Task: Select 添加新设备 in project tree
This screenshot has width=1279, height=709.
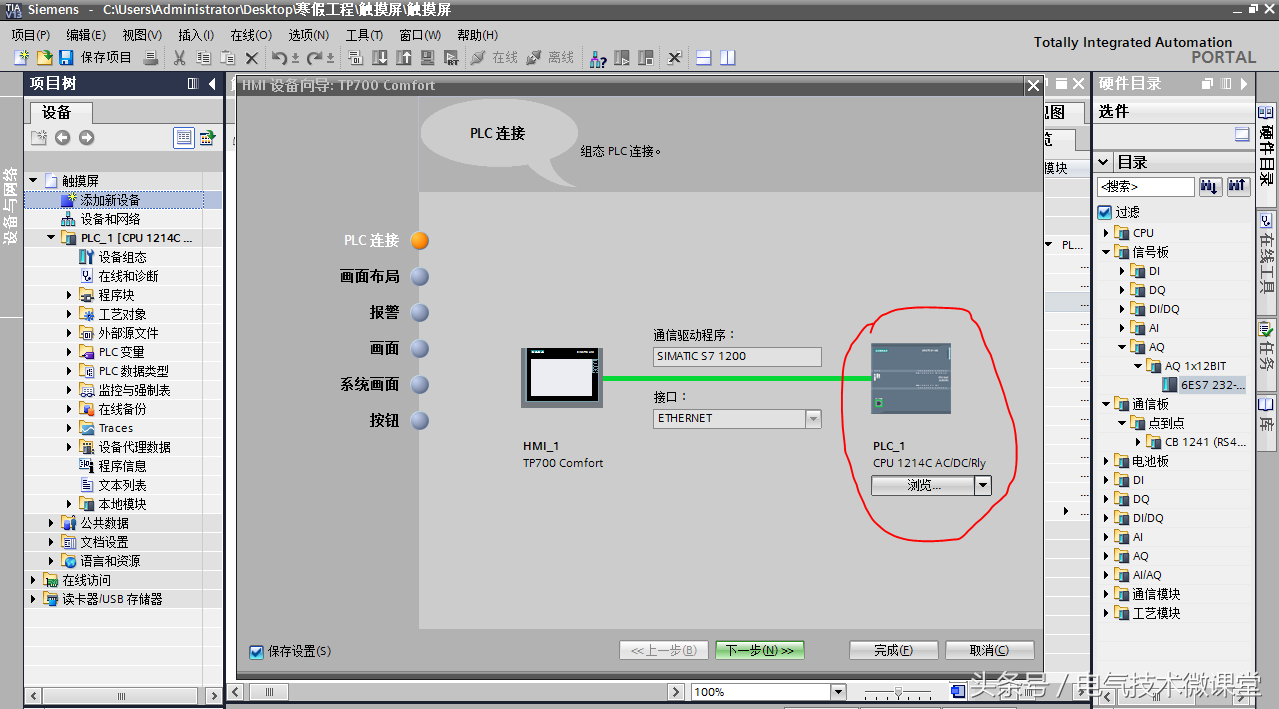Action: (x=110, y=200)
